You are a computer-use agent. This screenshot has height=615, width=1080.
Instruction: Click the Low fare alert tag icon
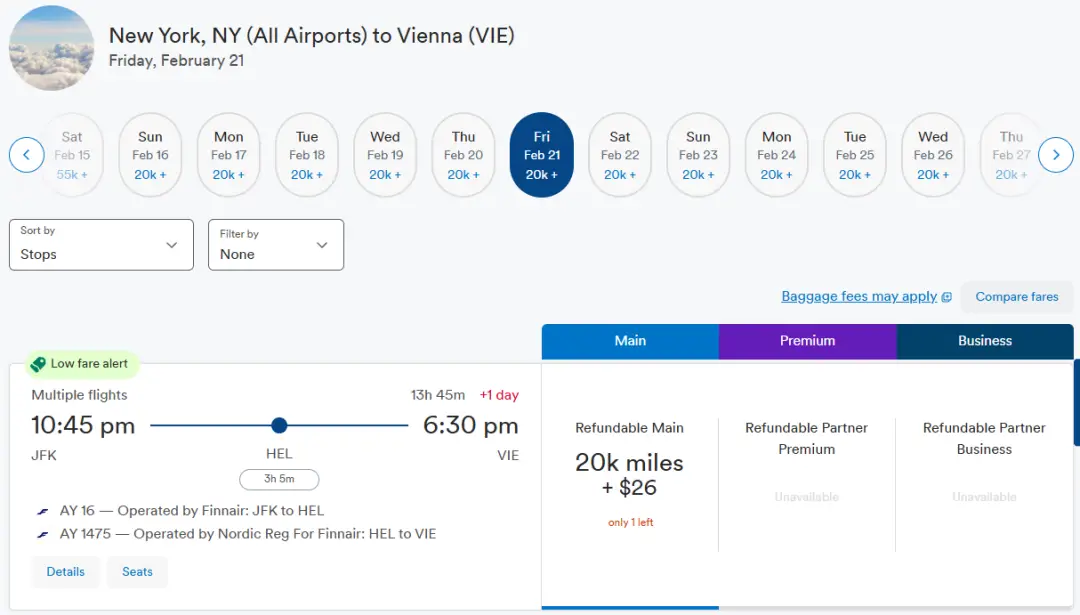[x=39, y=364]
